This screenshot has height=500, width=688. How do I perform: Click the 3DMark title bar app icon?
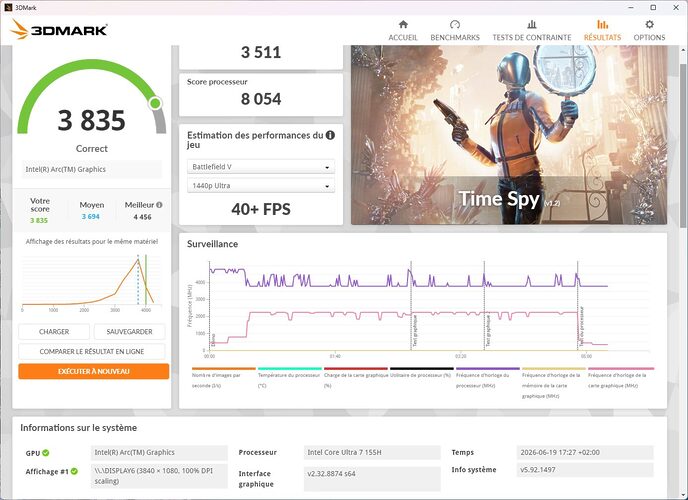point(8,7)
